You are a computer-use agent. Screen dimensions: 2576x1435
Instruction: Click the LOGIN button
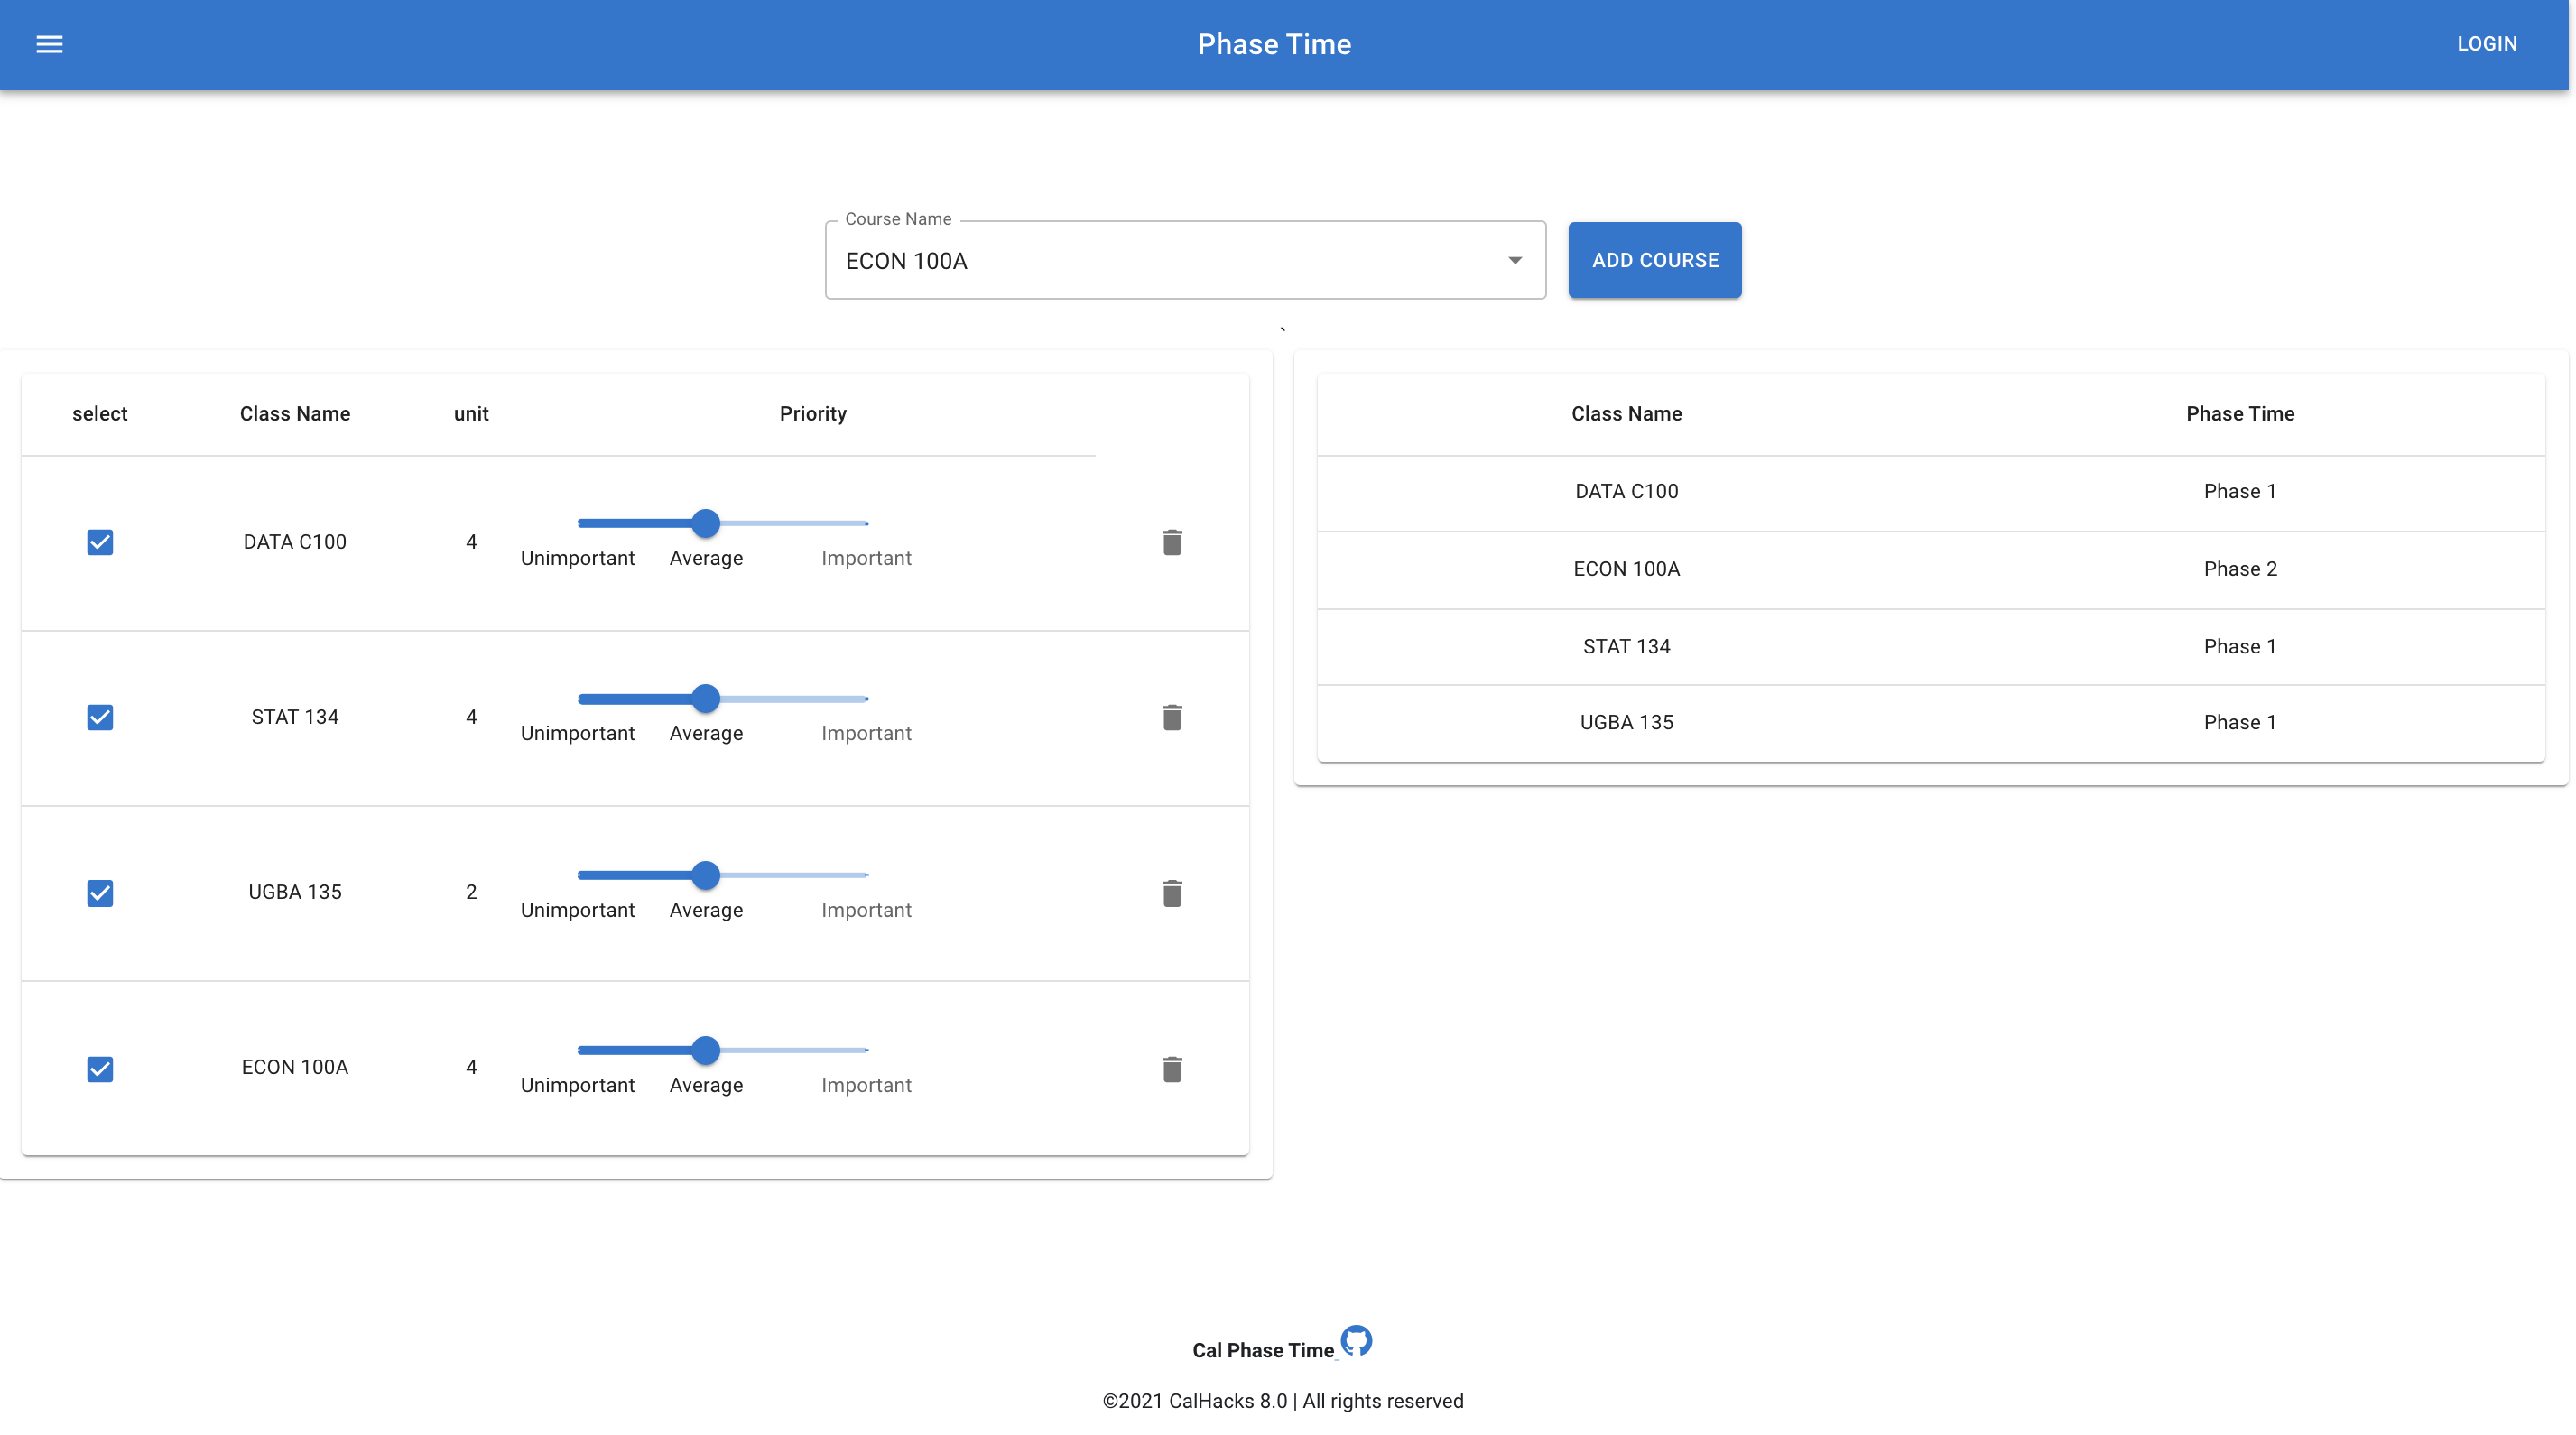(2486, 44)
